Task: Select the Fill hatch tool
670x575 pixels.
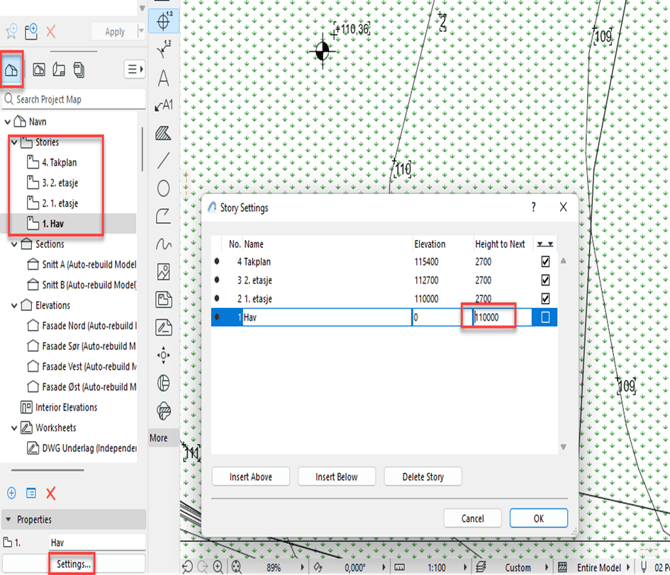Action: (x=163, y=132)
